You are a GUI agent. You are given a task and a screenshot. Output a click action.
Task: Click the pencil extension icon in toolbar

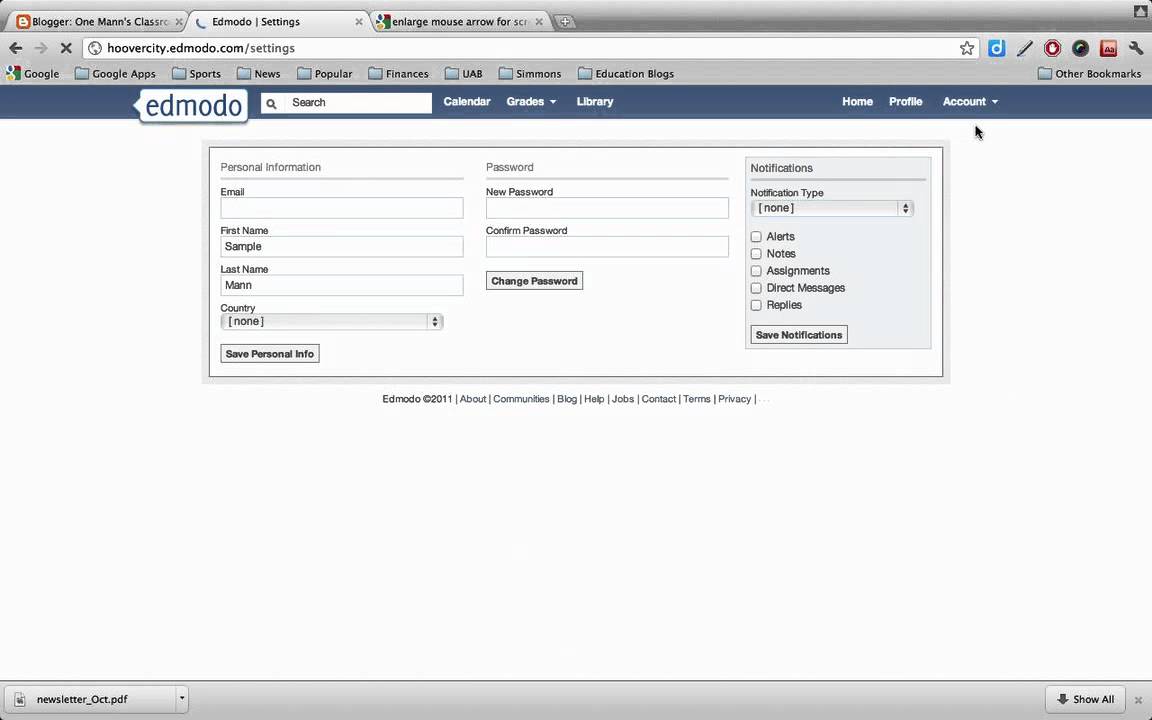point(1025,48)
